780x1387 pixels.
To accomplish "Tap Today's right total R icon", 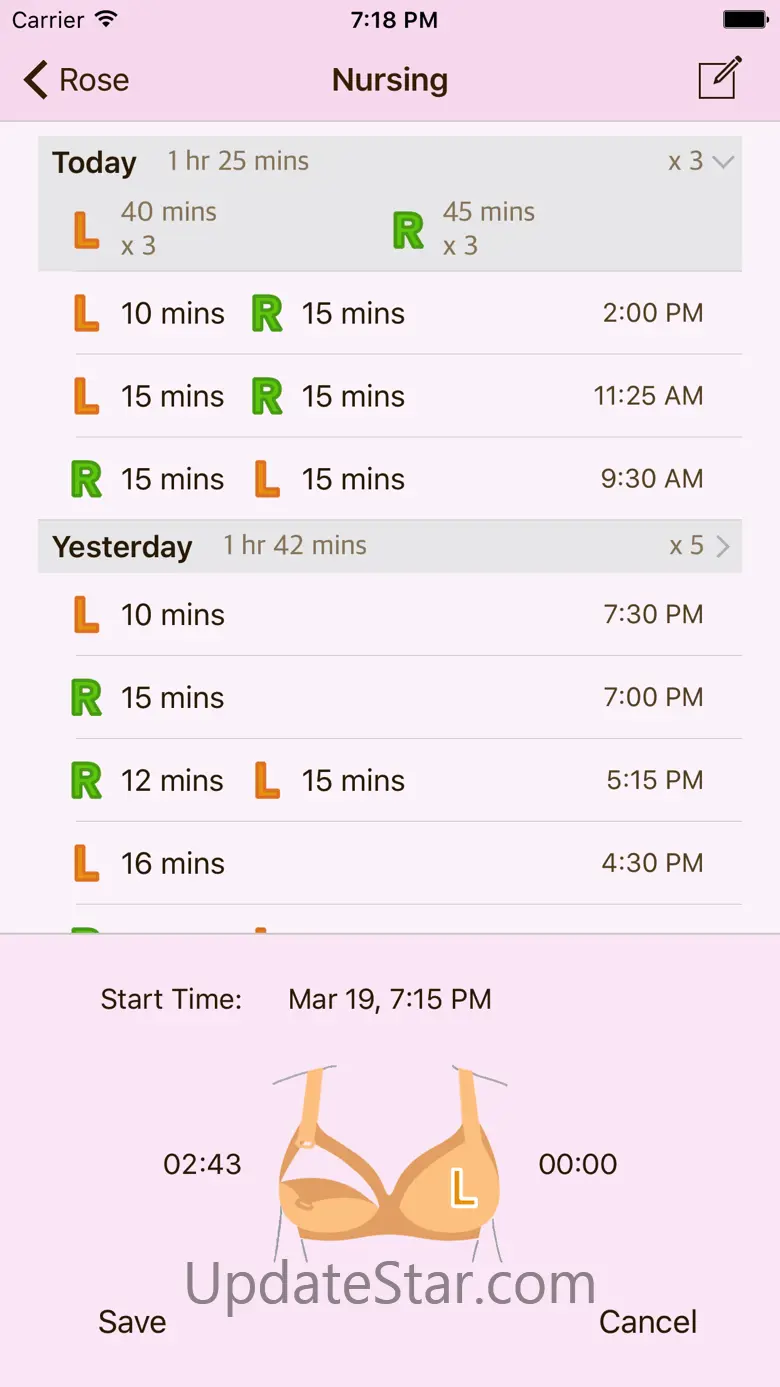I will coord(408,230).
